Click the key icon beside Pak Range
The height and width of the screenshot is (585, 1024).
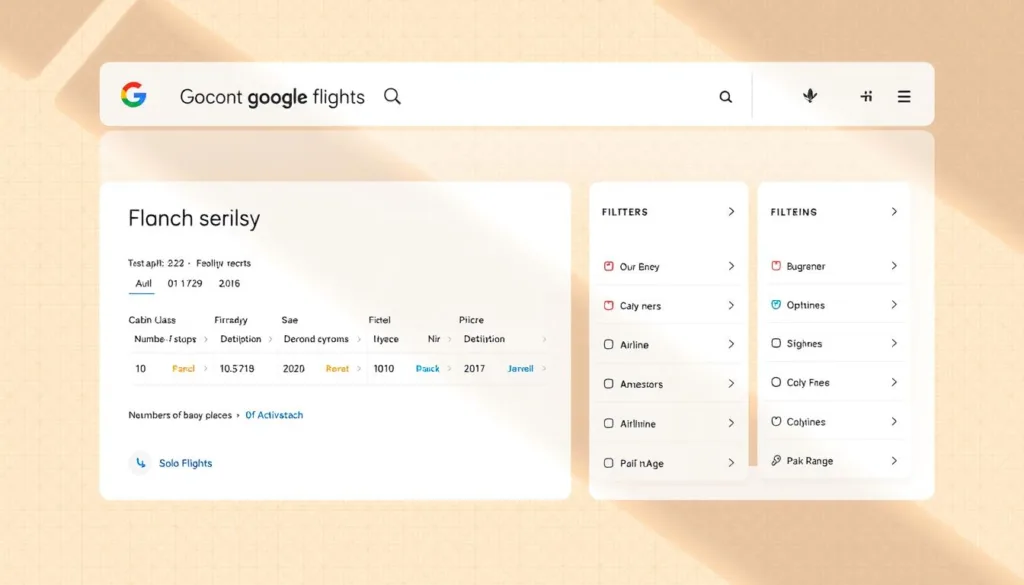click(x=774, y=460)
